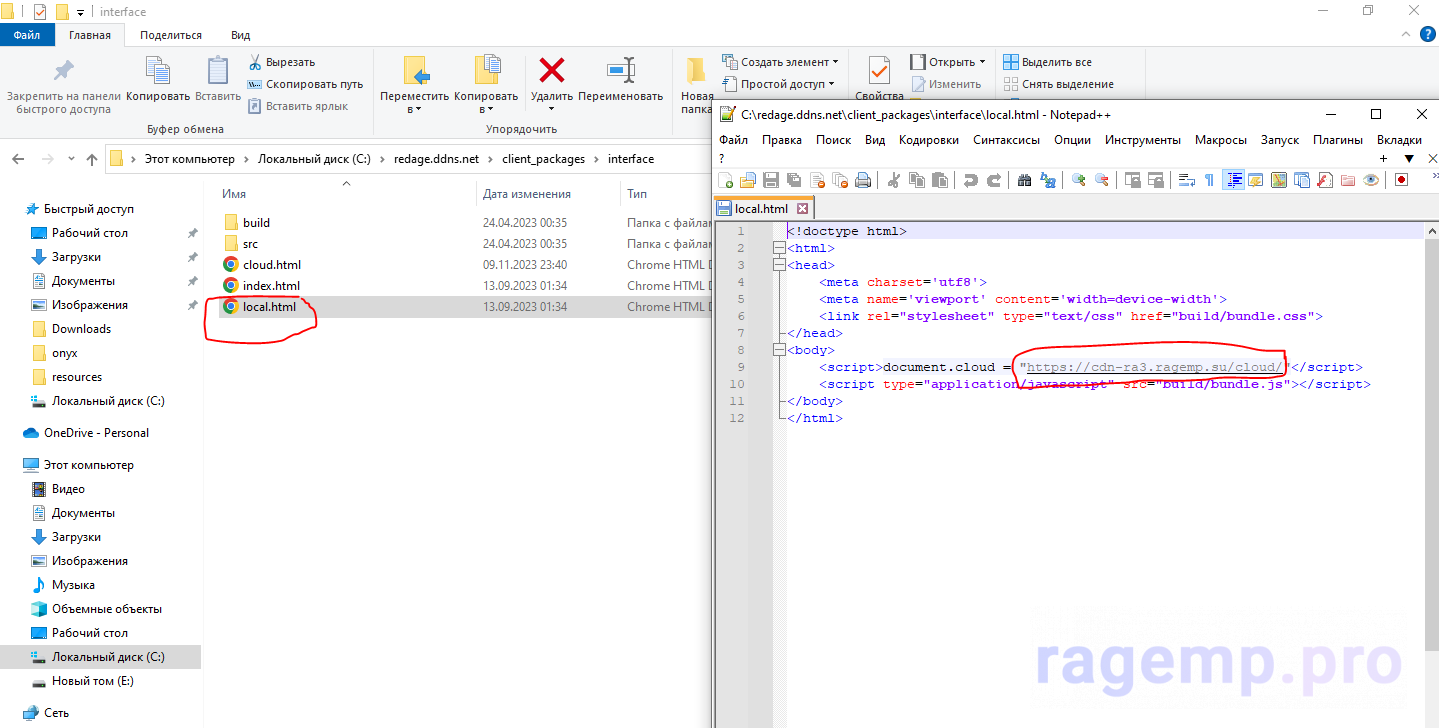The image size is (1439, 728).
Task: Click Выделить все in the ribbon
Action: coord(1048,62)
